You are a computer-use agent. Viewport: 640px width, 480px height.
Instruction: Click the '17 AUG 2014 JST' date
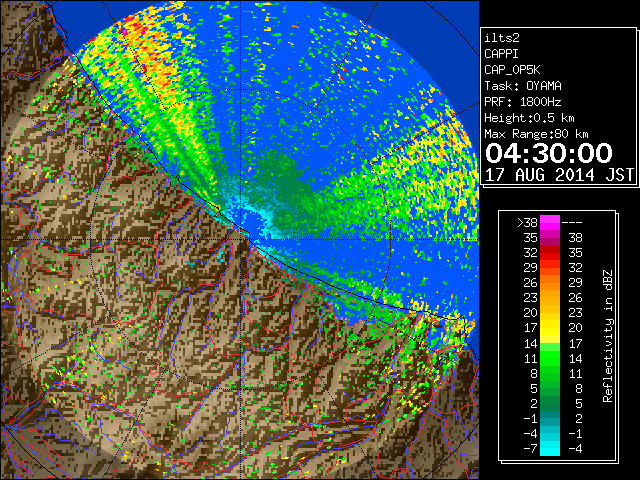tap(559, 175)
